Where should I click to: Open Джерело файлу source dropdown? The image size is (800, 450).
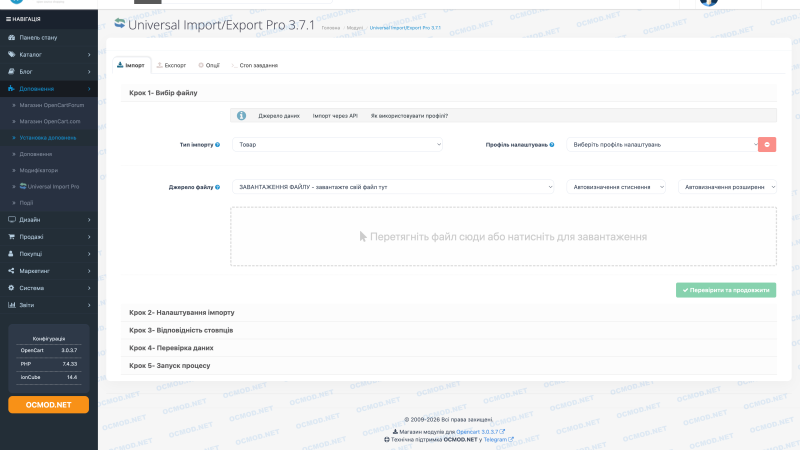tap(393, 187)
